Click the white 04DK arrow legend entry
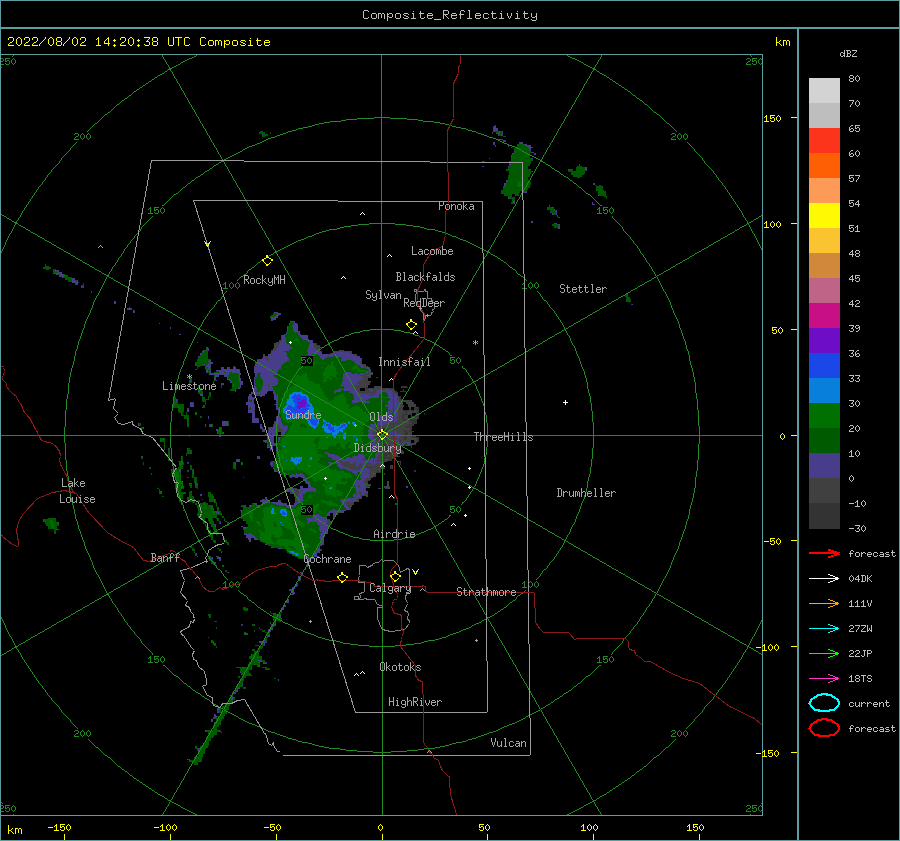Screen dimensions: 900x841 click(x=824, y=579)
